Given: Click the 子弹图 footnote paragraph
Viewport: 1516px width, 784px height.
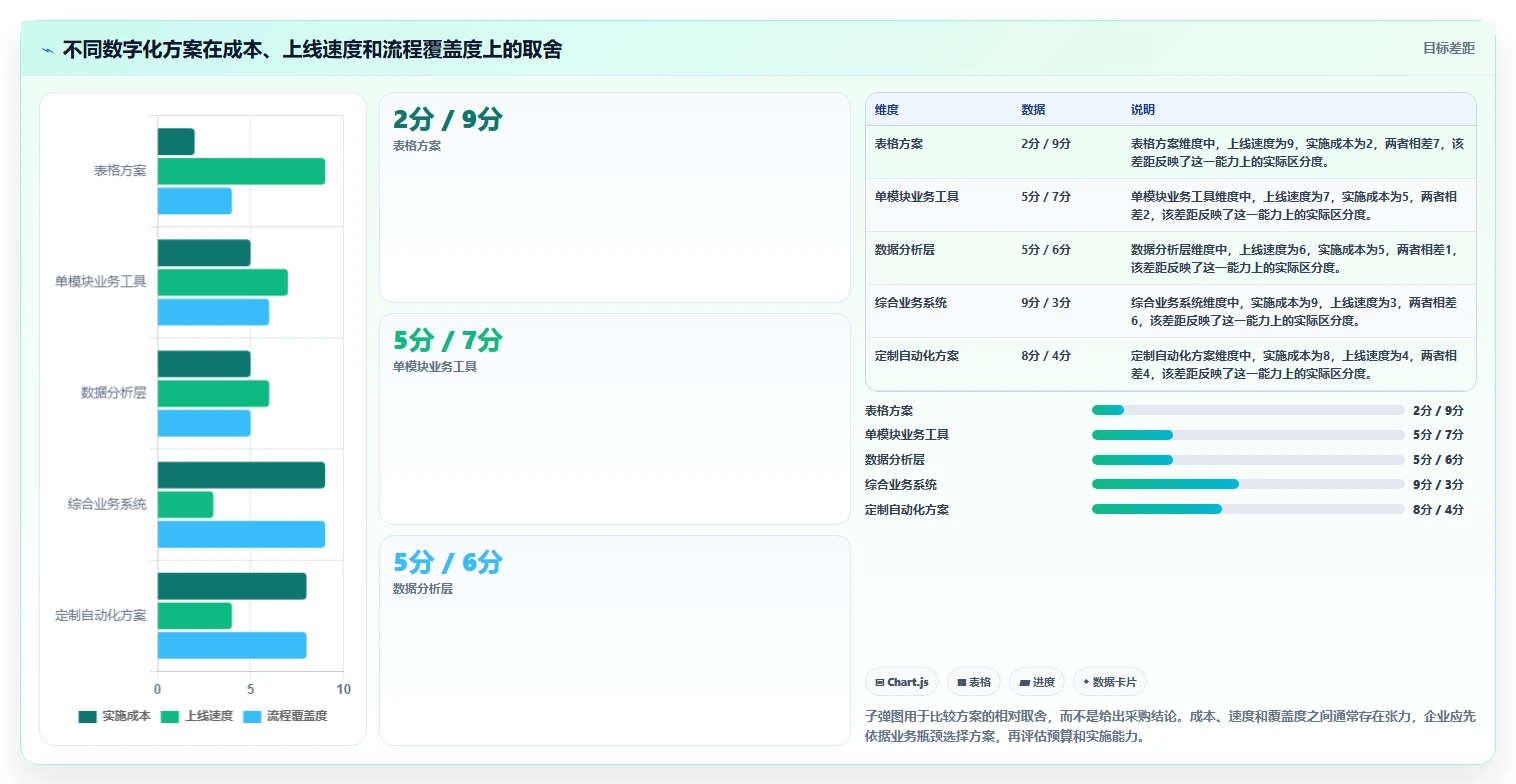Looking at the screenshot, I should (1170, 726).
